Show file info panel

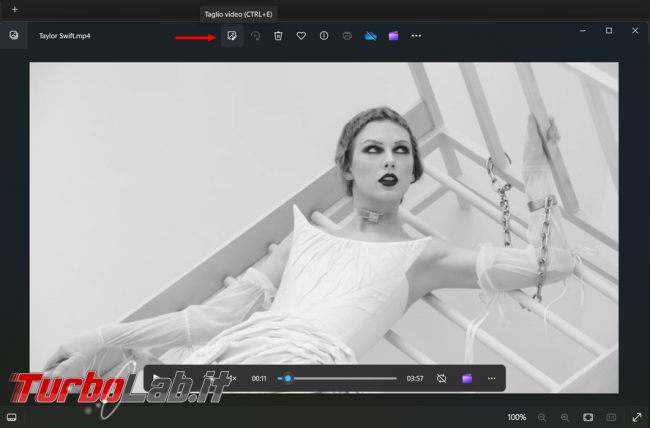324,36
